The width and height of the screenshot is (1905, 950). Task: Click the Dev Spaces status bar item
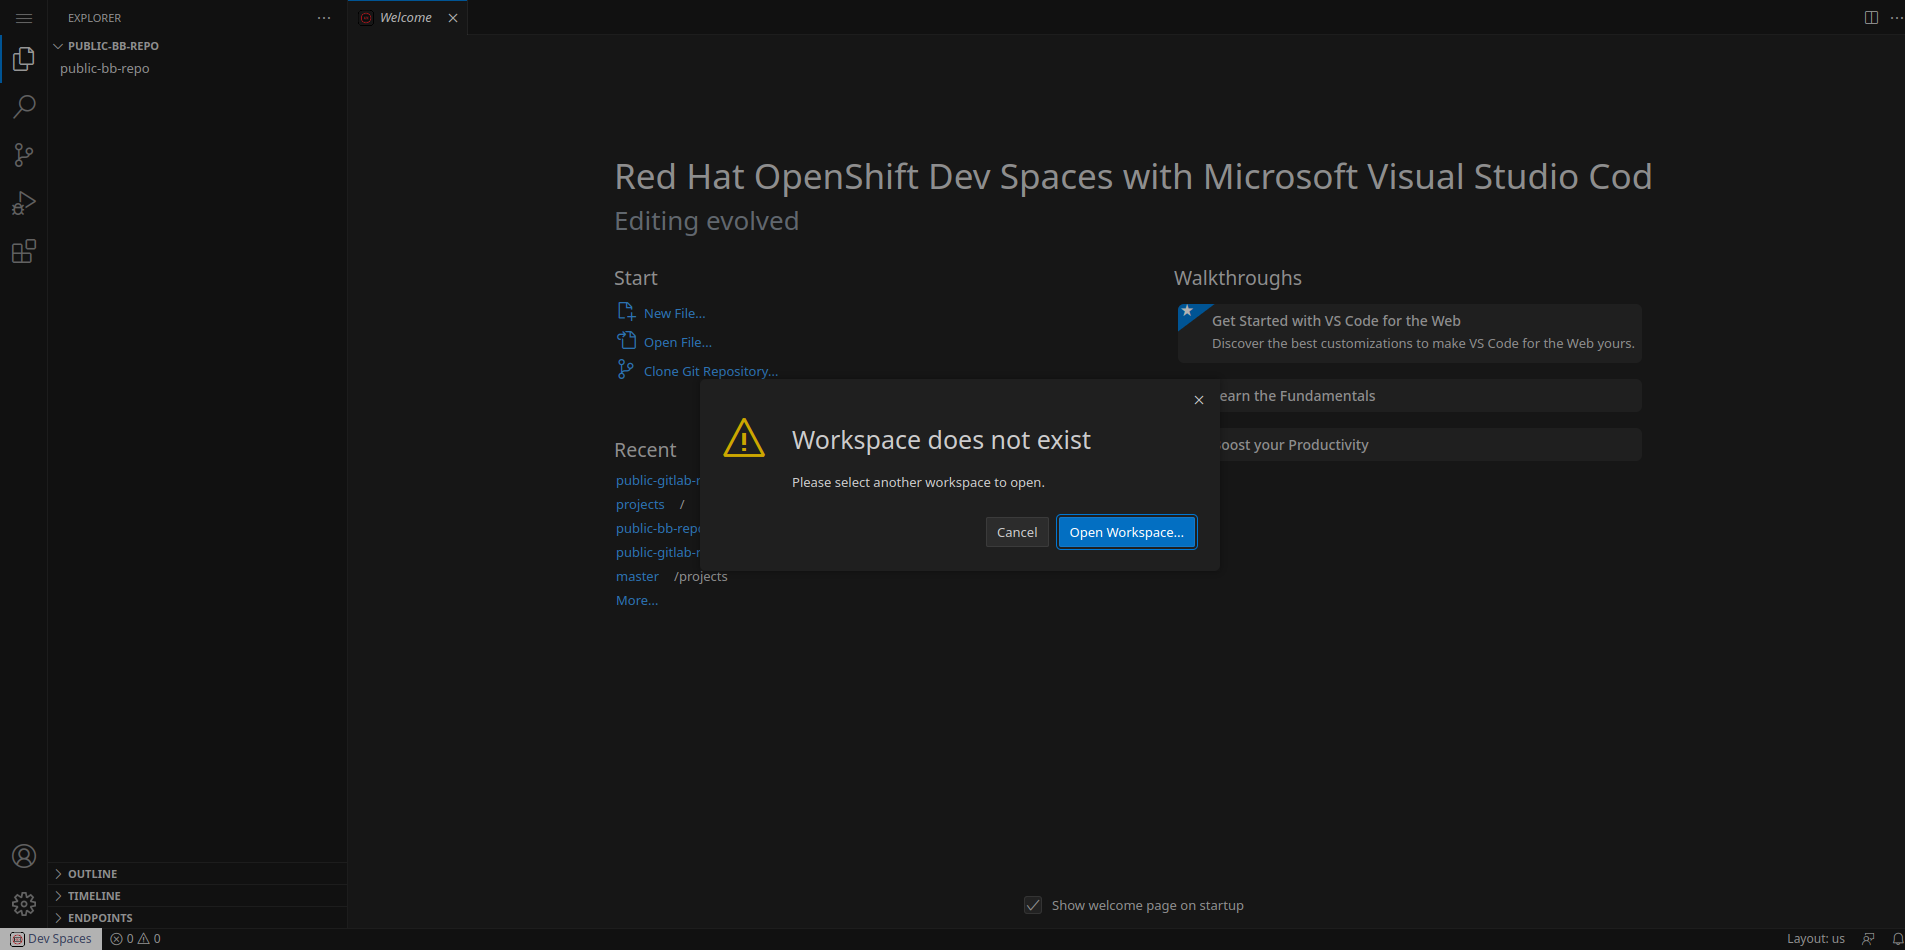pyautogui.click(x=52, y=939)
